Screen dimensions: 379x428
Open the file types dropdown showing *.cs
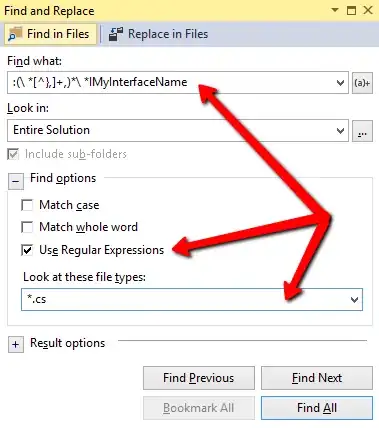pyautogui.click(x=354, y=300)
